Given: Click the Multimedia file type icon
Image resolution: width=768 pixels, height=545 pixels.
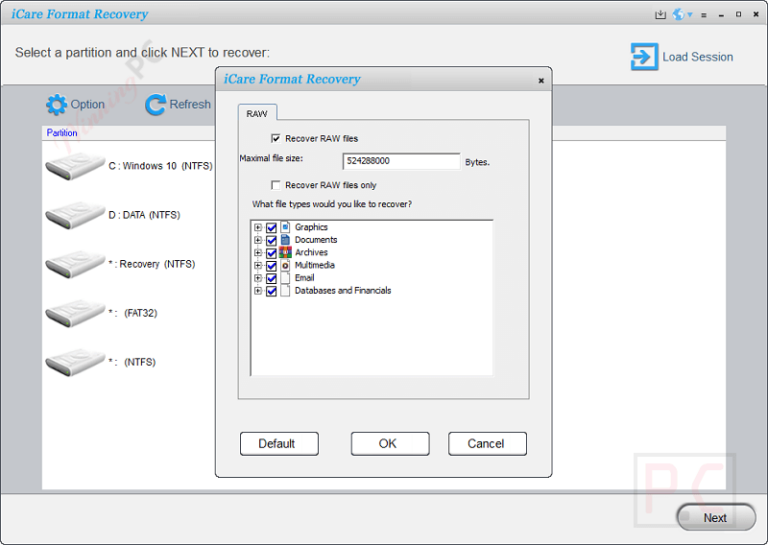Looking at the screenshot, I should (285, 265).
